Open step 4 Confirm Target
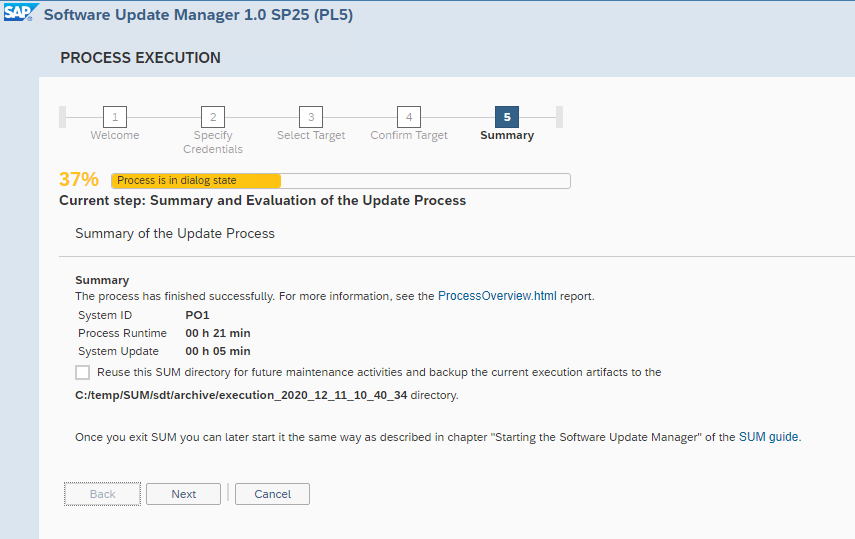 pos(408,117)
